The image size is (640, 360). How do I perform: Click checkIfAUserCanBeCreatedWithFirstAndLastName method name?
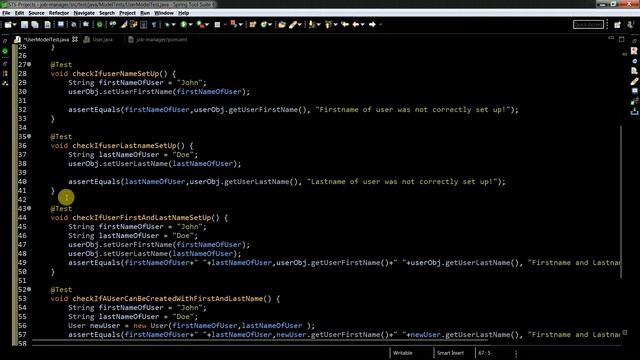(168, 299)
